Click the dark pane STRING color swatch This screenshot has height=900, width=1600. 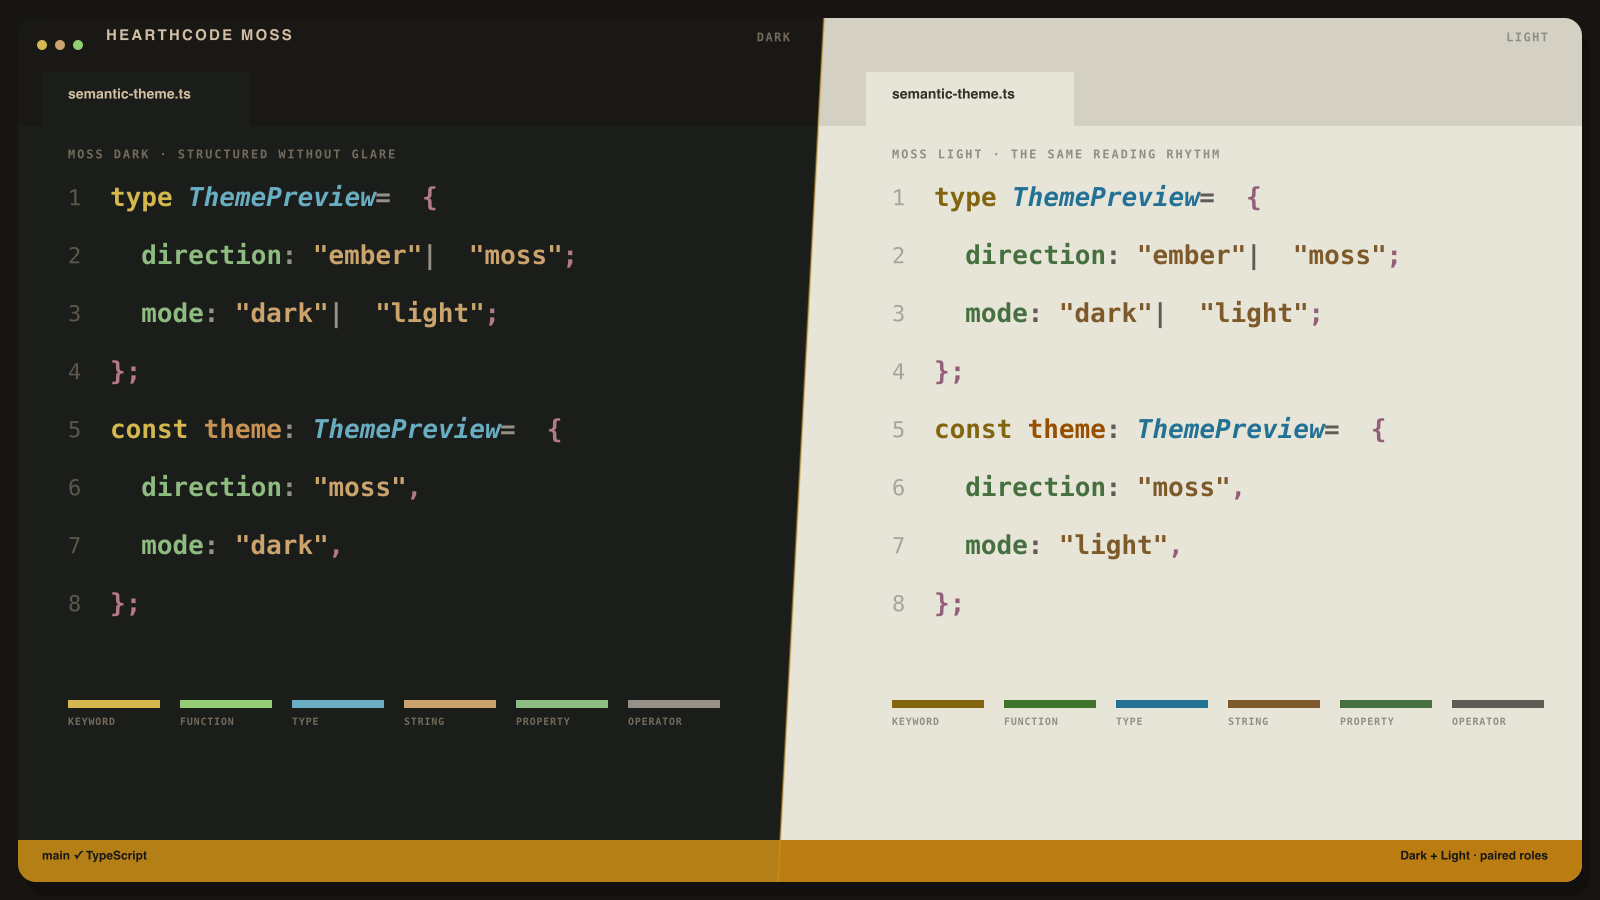450,704
